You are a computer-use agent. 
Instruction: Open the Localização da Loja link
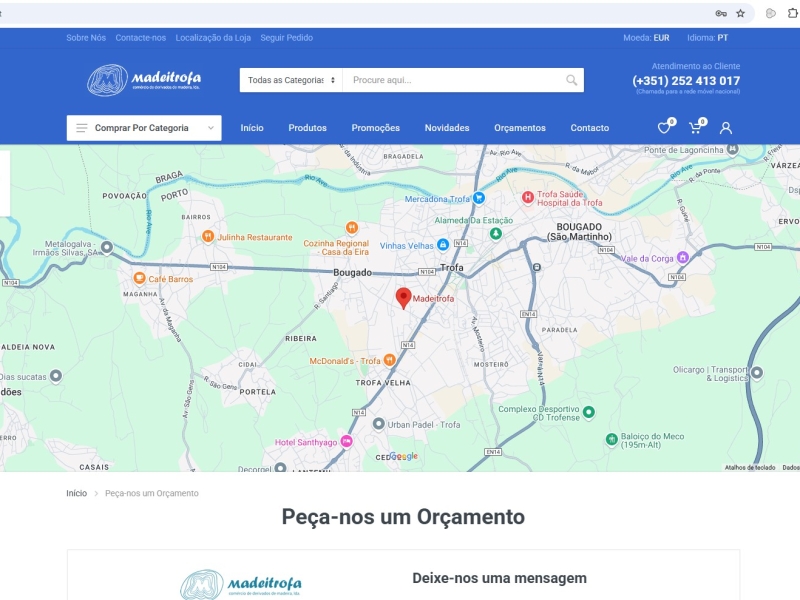[x=213, y=38]
